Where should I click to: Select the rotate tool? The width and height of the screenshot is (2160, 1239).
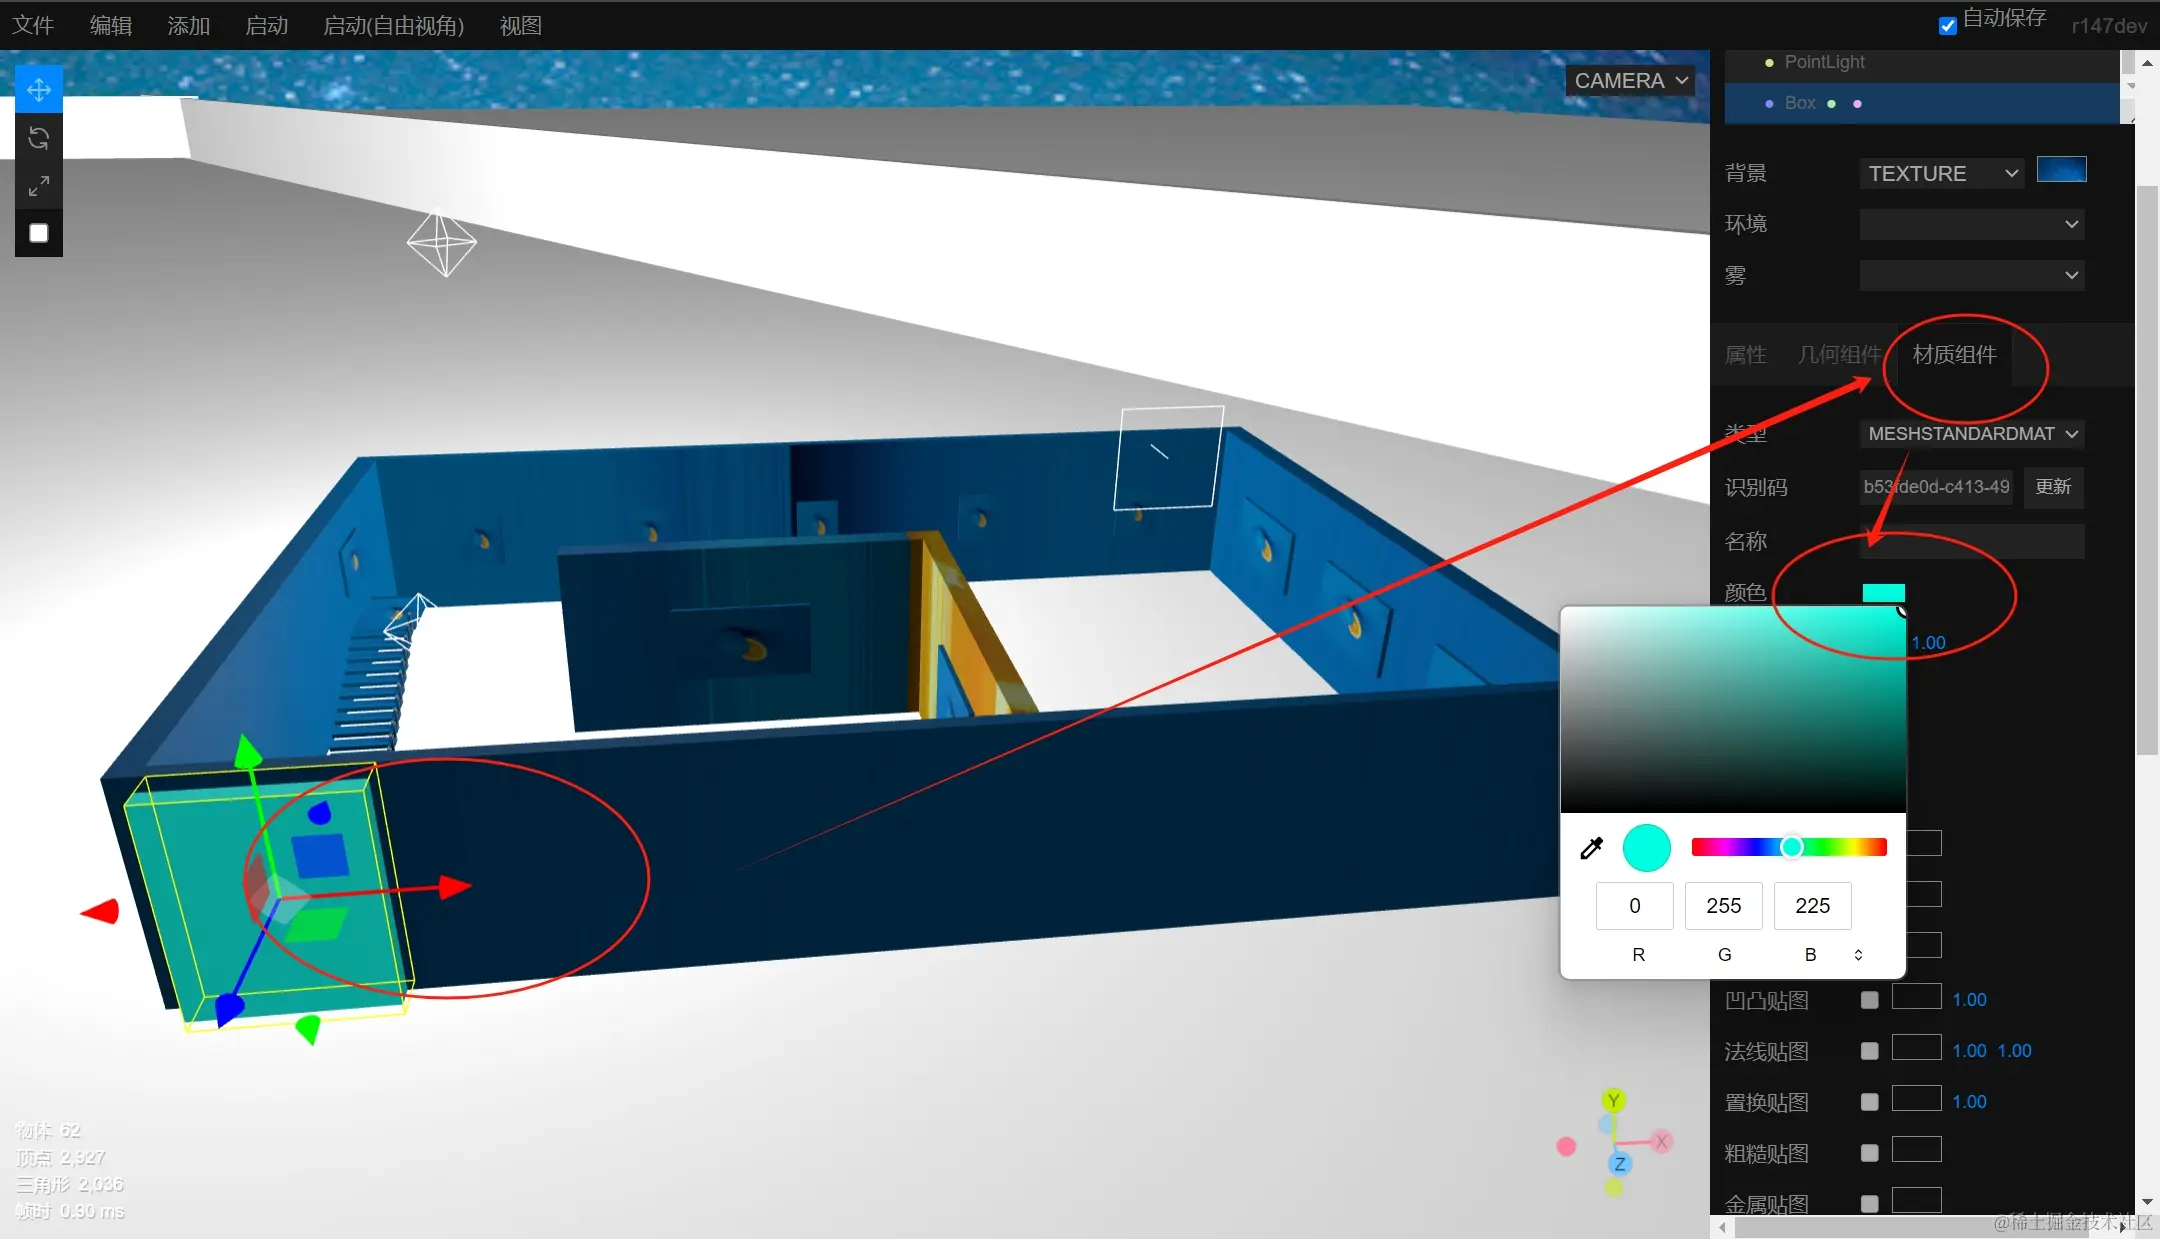point(38,138)
